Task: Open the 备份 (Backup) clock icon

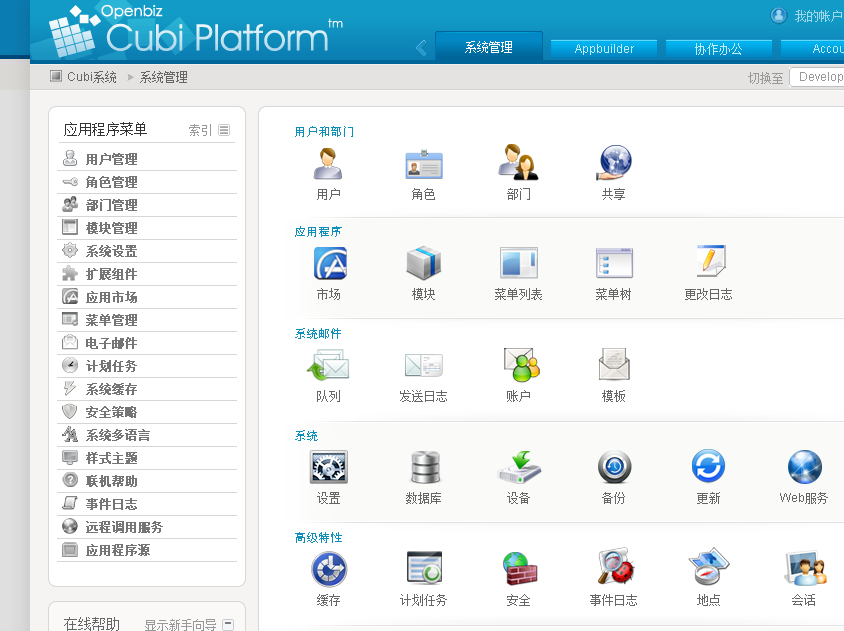Action: tap(614, 466)
